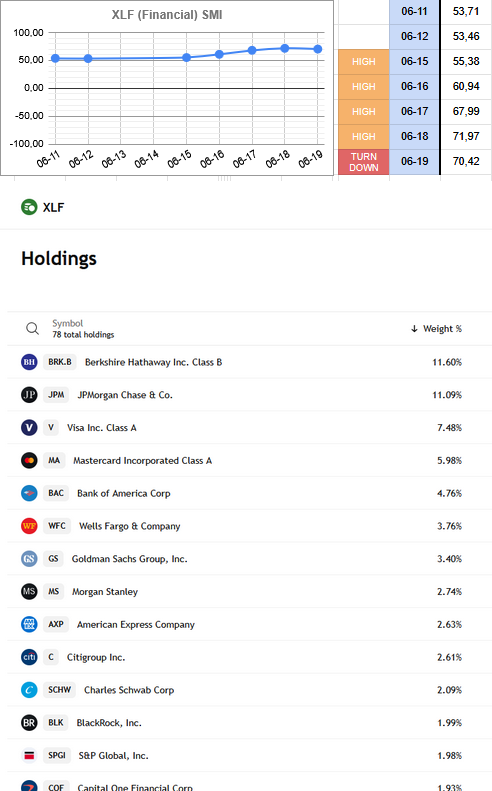Click the search magnifier icon in holdings

pos(32,328)
